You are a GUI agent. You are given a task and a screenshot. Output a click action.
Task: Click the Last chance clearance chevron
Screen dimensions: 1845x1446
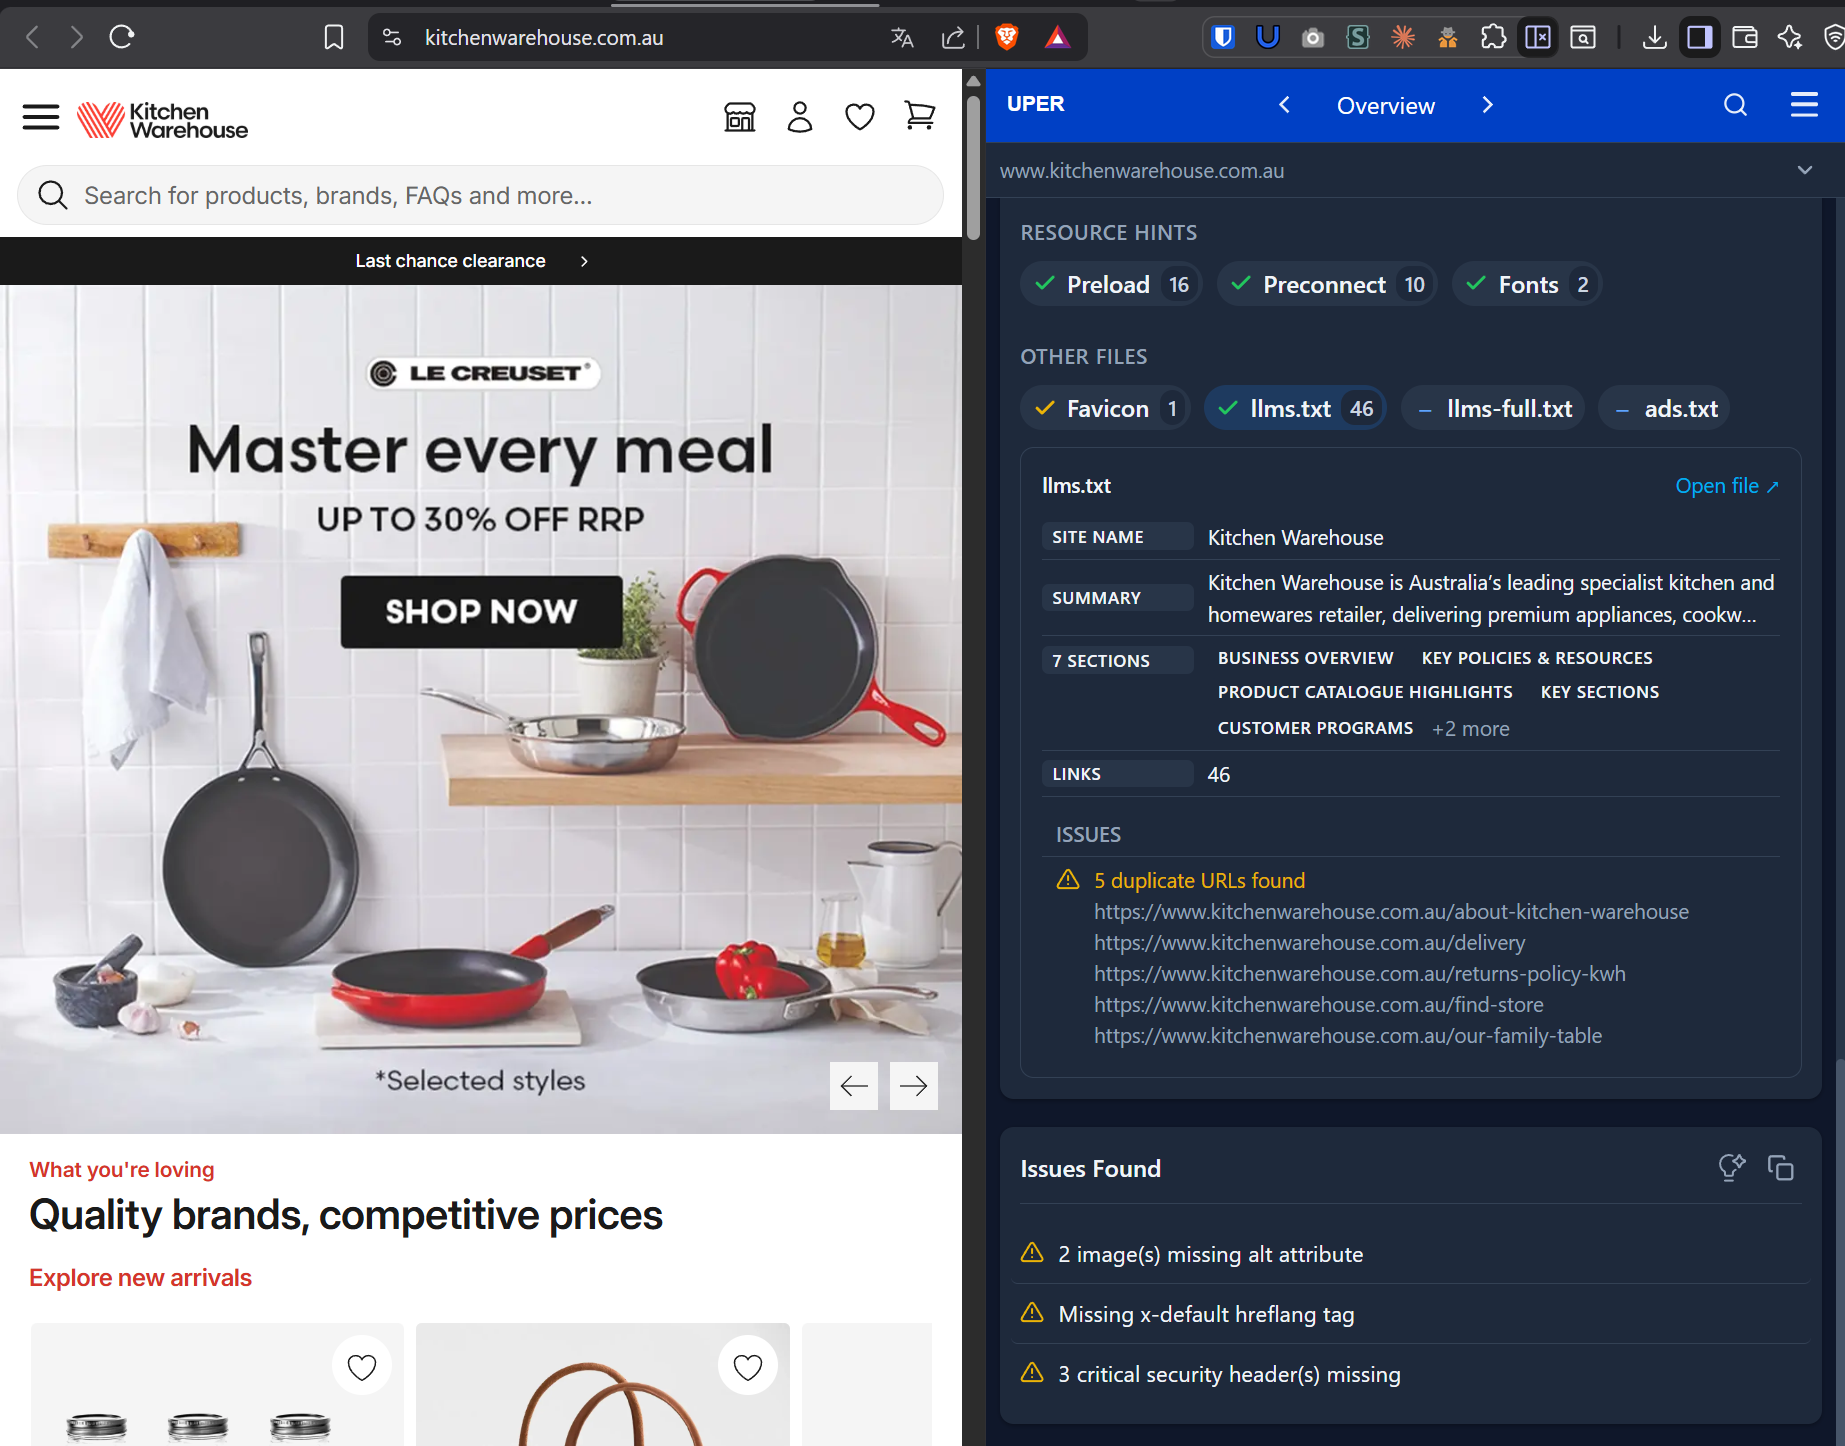[x=585, y=261]
